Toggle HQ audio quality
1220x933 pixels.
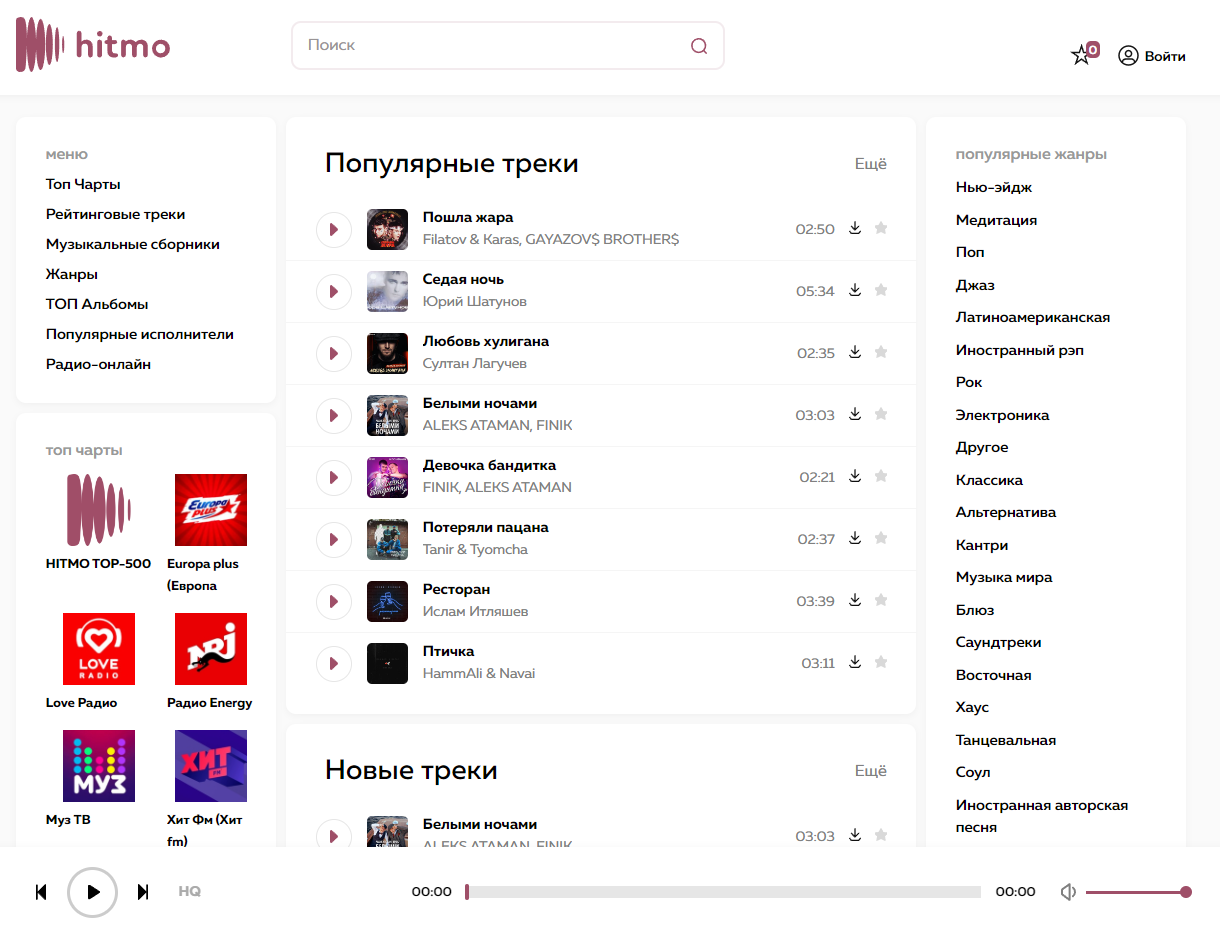click(x=189, y=892)
